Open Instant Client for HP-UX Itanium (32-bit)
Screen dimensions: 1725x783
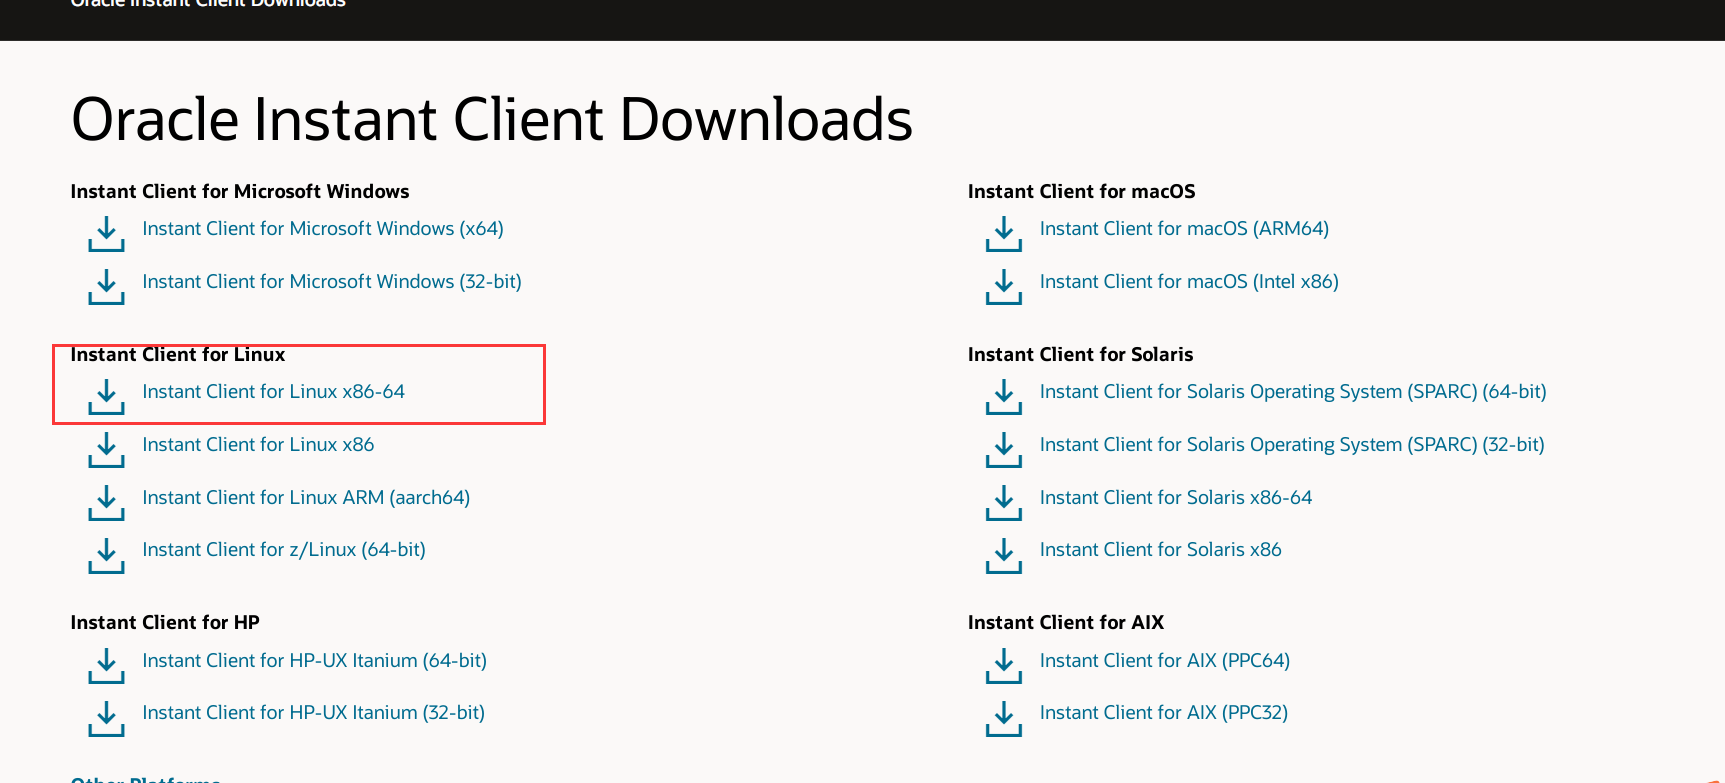click(x=314, y=713)
